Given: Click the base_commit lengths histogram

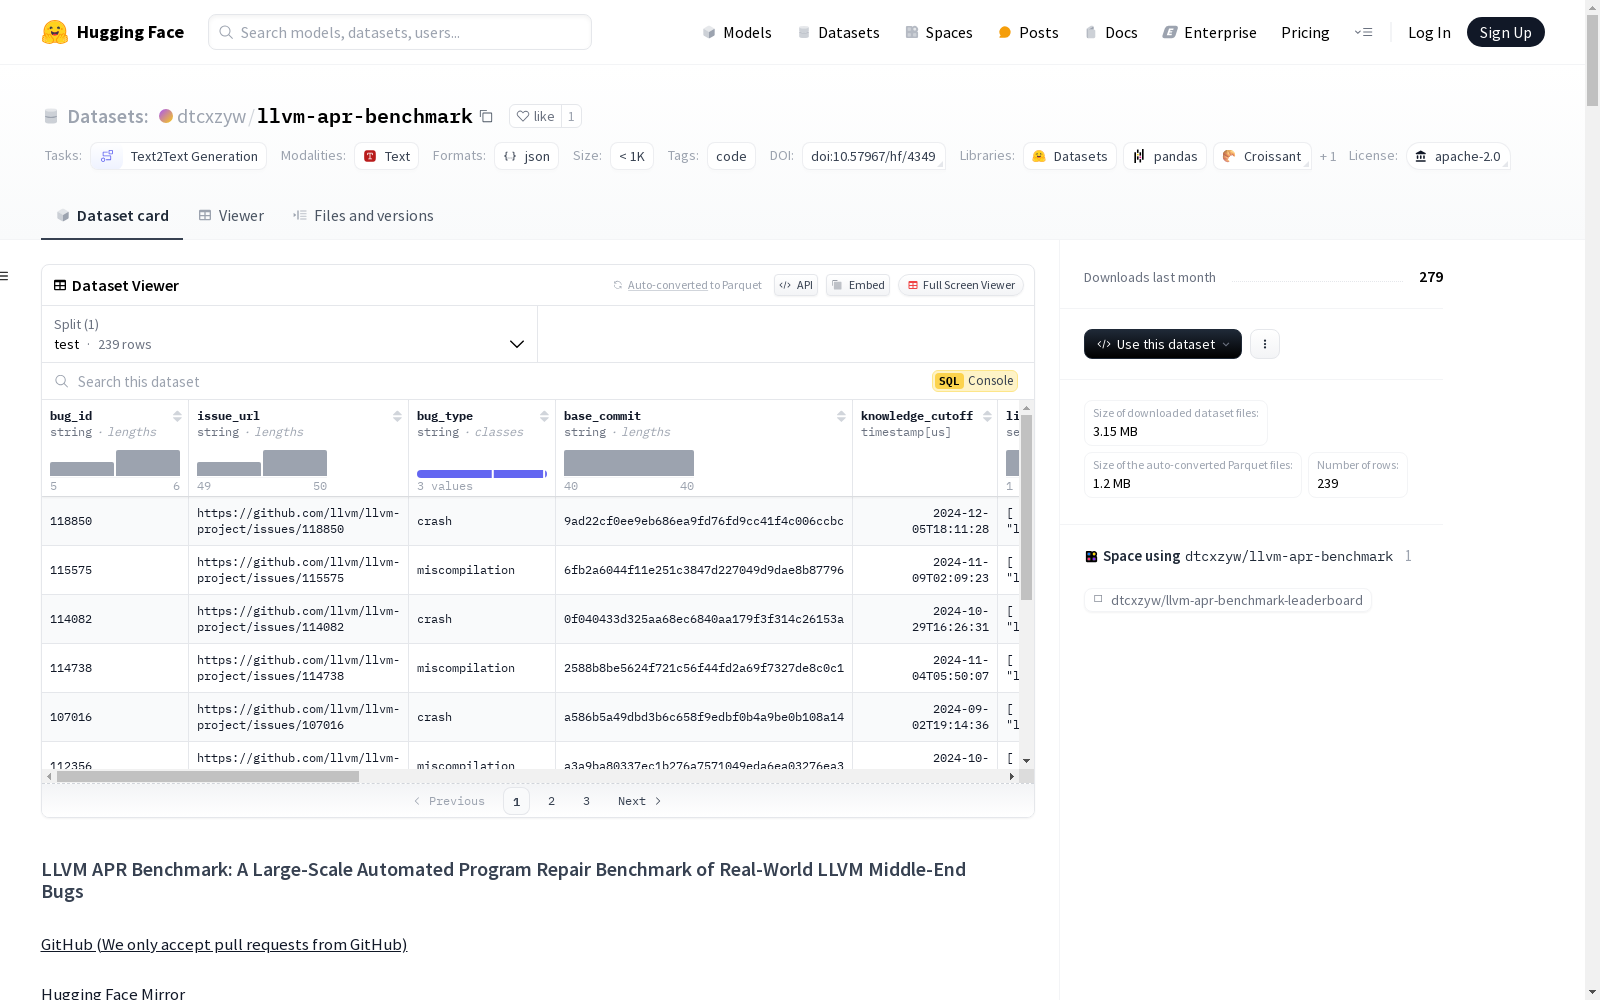Looking at the screenshot, I should [x=629, y=463].
